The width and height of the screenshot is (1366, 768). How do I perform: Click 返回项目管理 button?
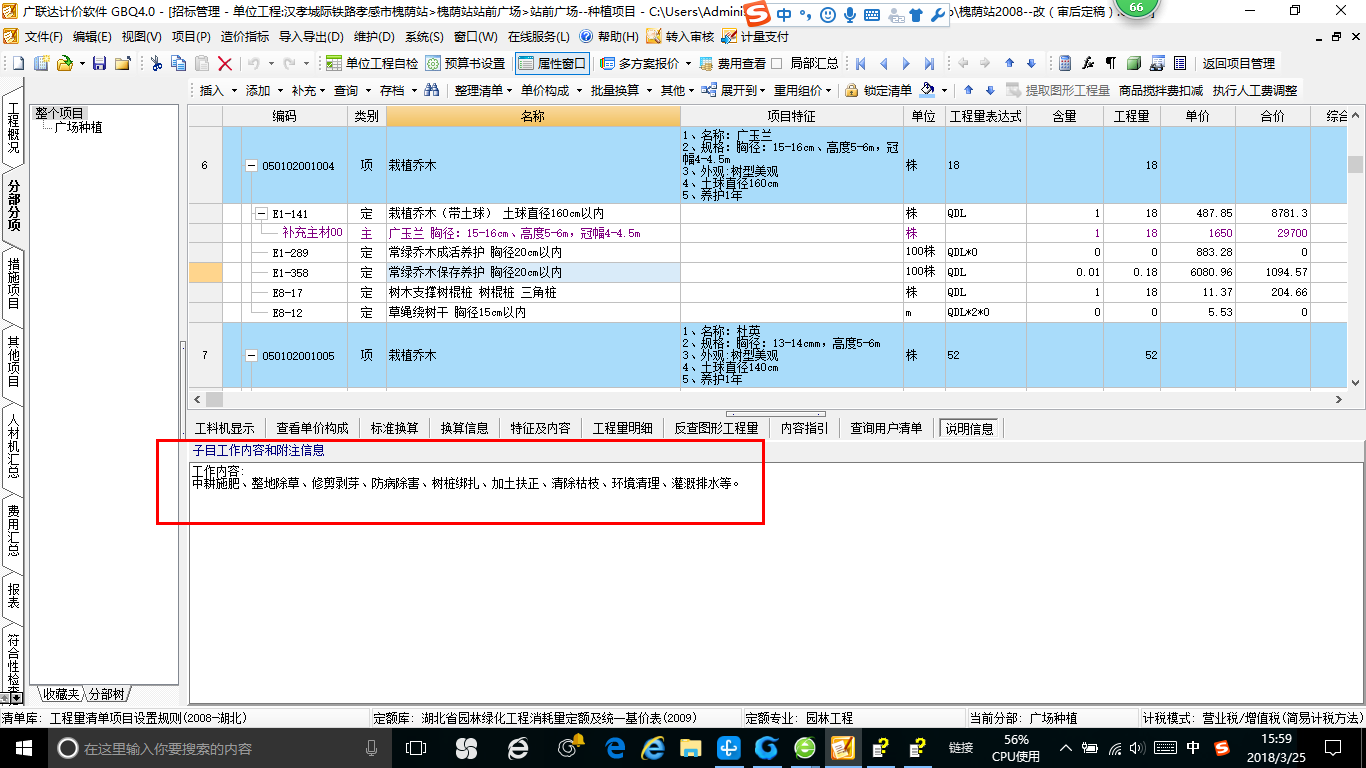tap(1238, 63)
